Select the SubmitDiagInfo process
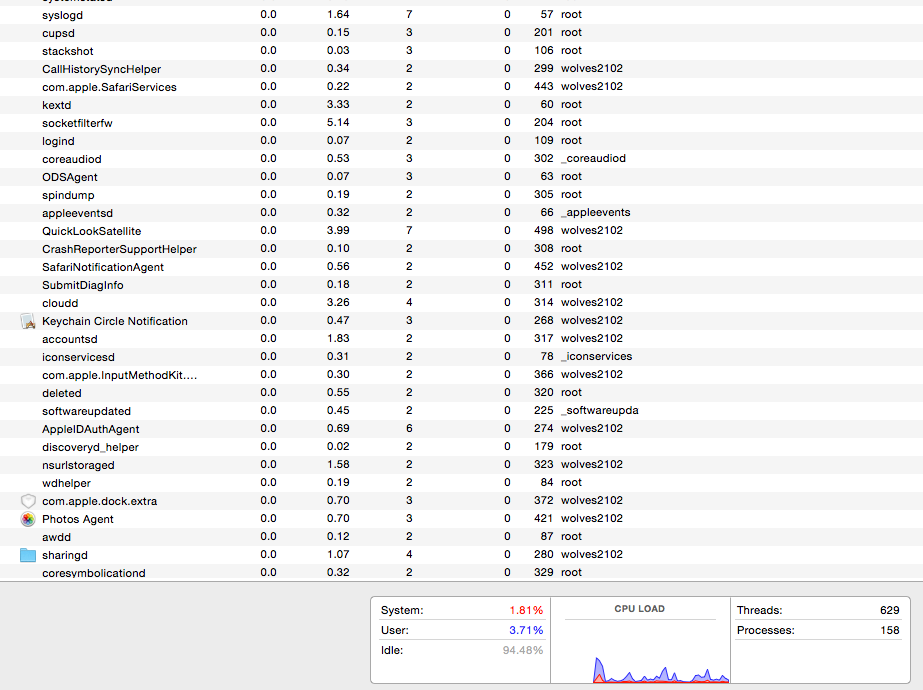Image resolution: width=923 pixels, height=690 pixels. tap(462, 285)
